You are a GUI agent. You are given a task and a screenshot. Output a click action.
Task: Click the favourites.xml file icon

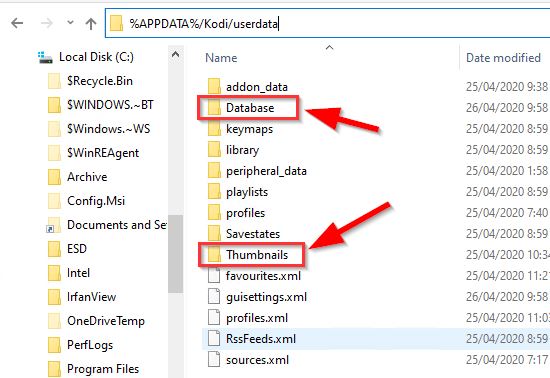214,275
